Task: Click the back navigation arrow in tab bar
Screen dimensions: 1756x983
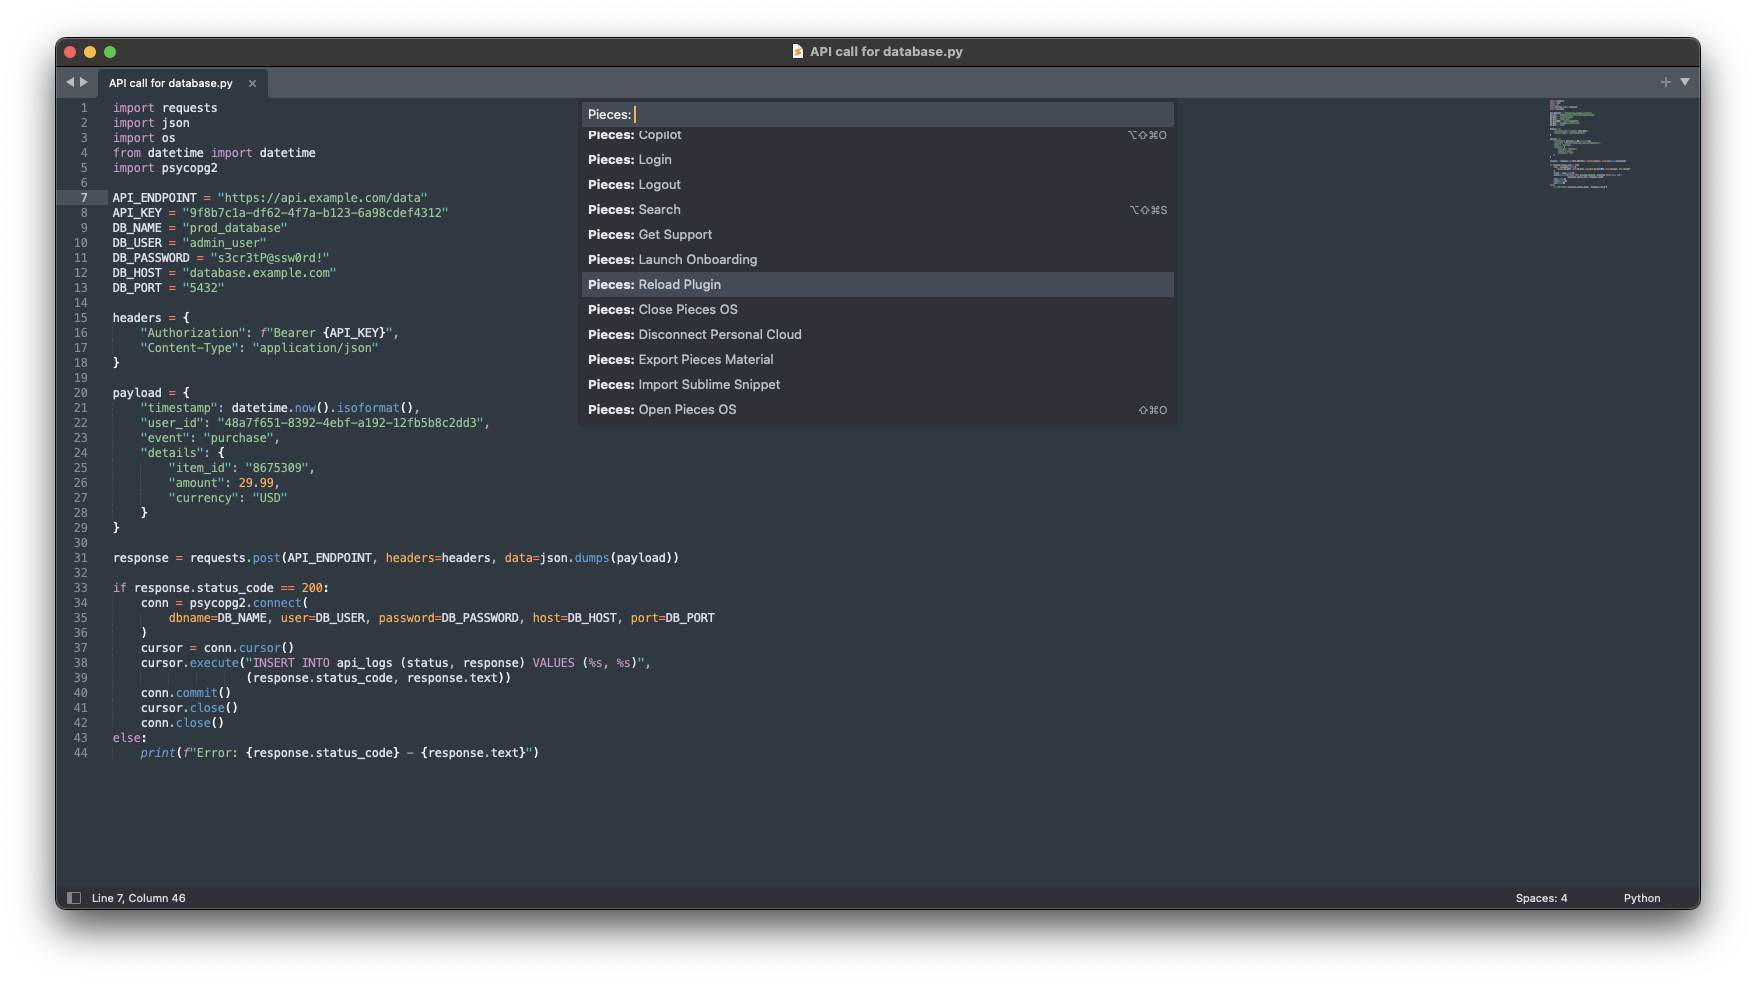Action: coord(70,82)
